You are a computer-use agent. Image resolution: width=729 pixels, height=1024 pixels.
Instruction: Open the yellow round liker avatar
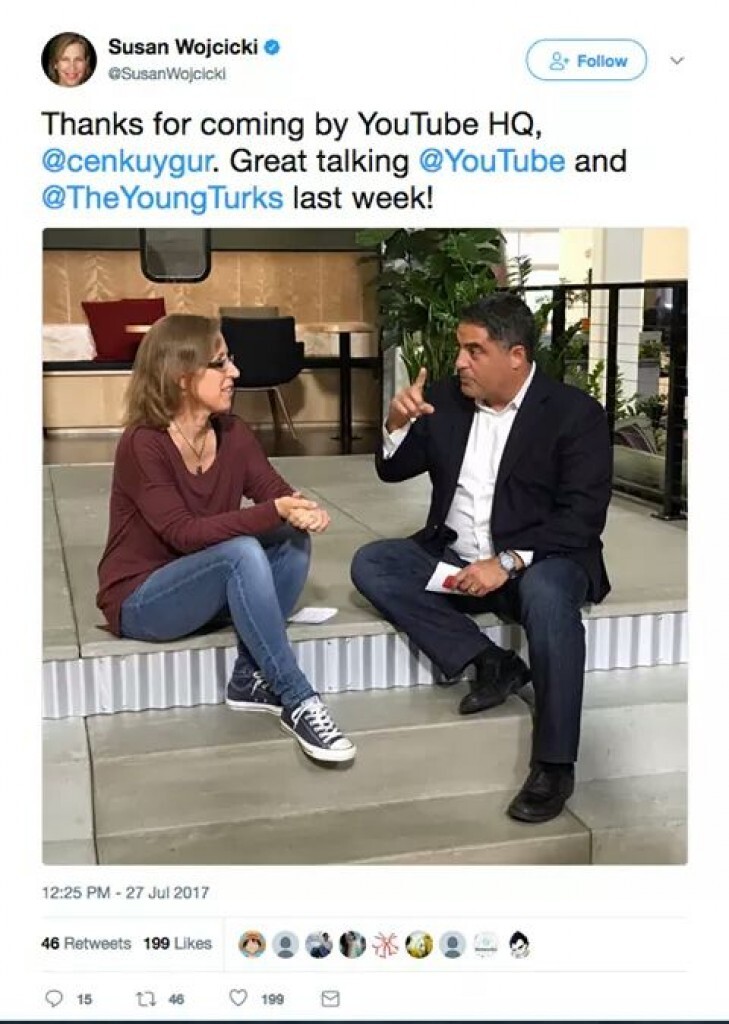tap(419, 944)
